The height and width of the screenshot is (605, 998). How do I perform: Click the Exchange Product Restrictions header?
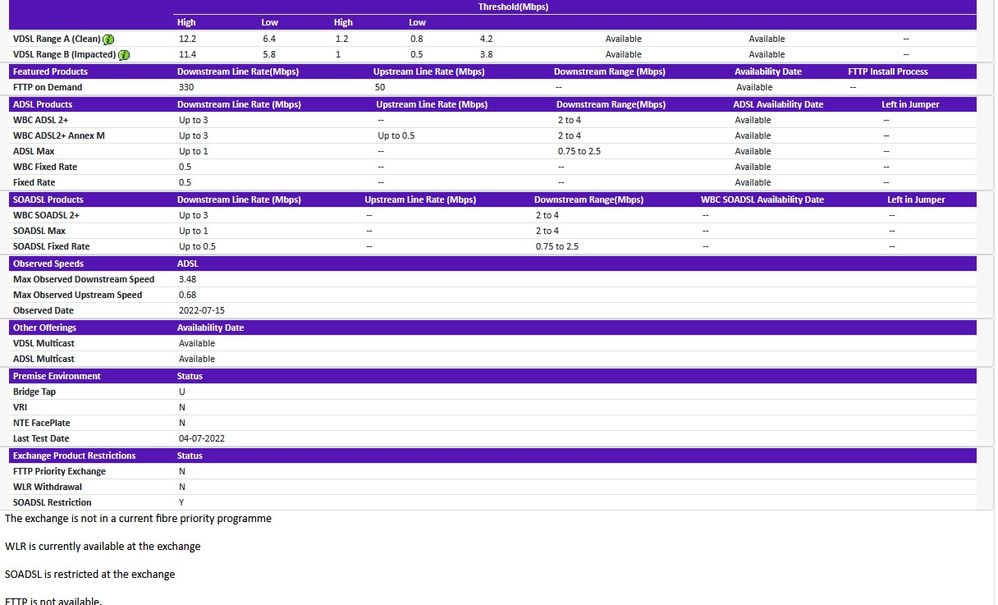click(x=74, y=456)
